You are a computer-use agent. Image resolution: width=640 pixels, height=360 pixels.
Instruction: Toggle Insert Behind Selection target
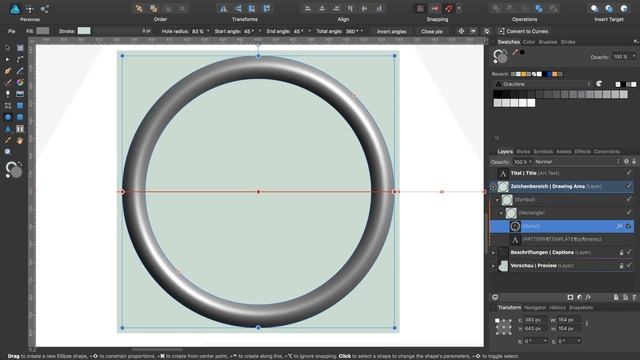point(594,9)
